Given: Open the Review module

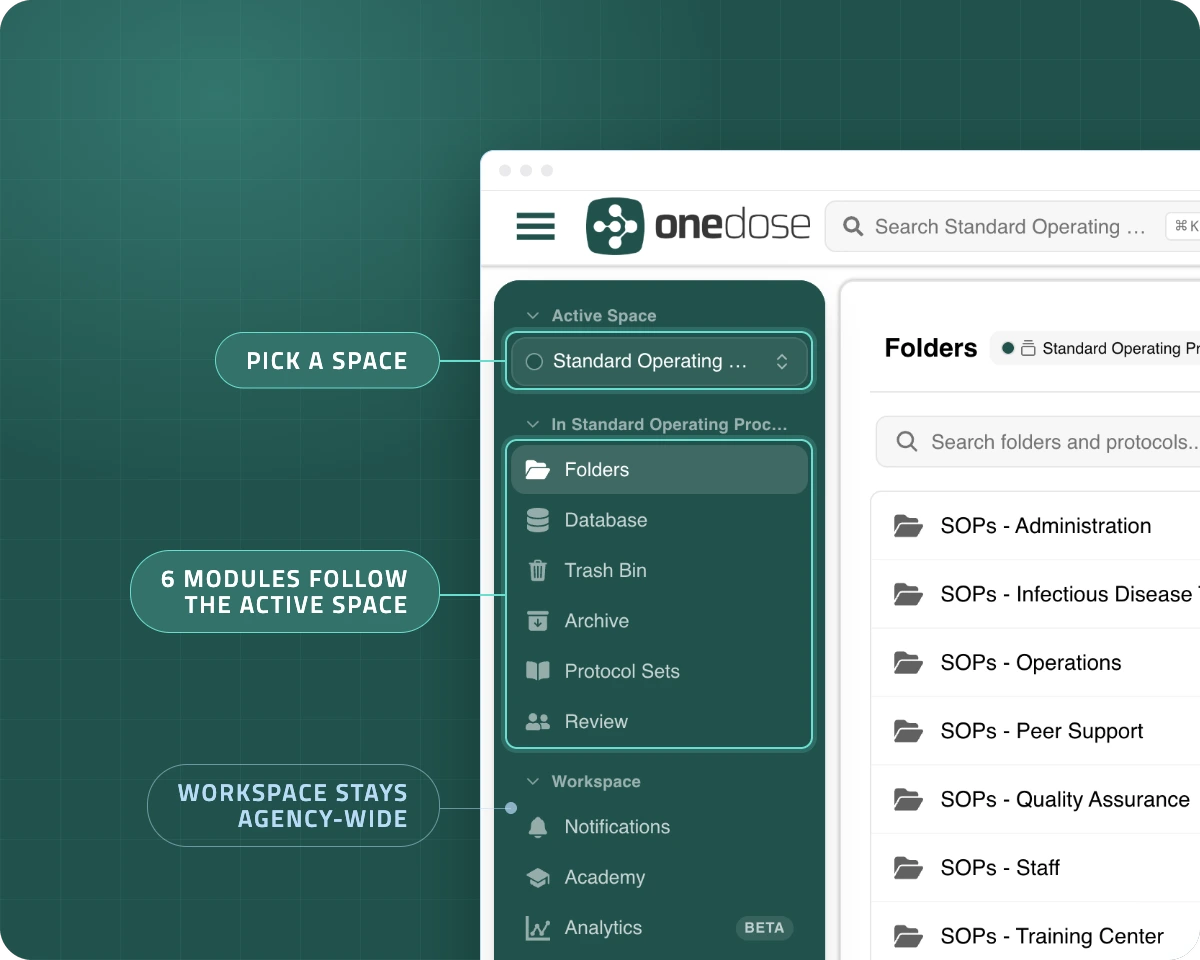Looking at the screenshot, I should pos(659,721).
